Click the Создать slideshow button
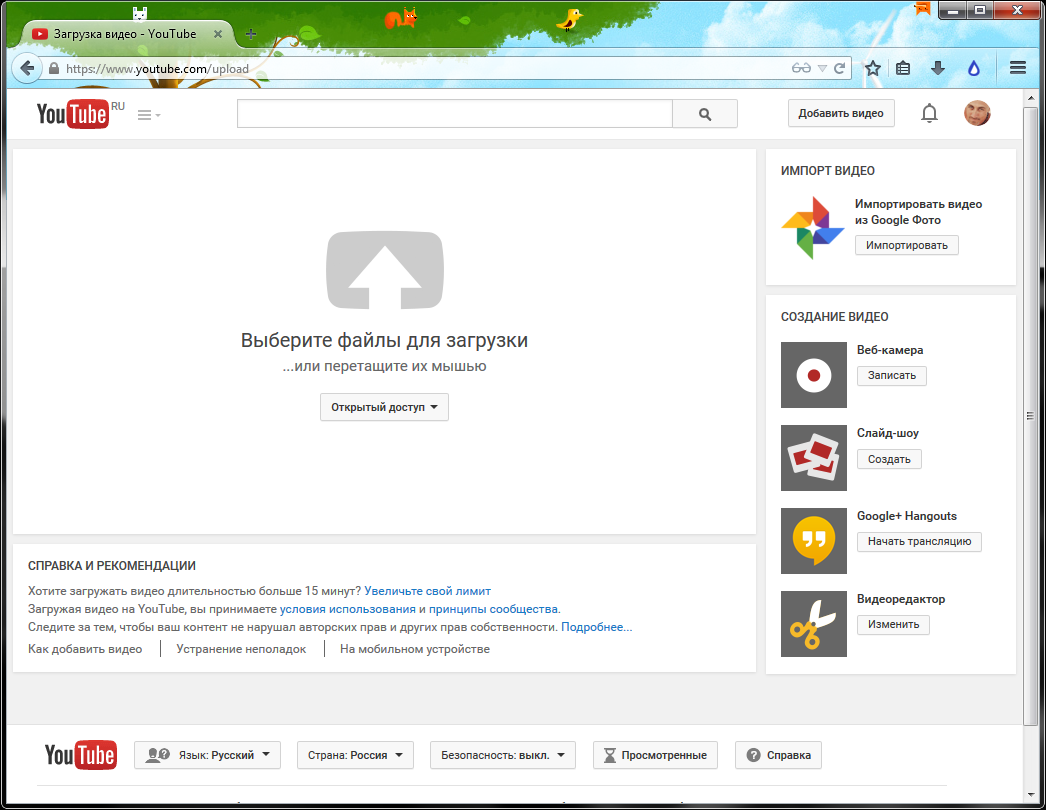 (x=889, y=459)
